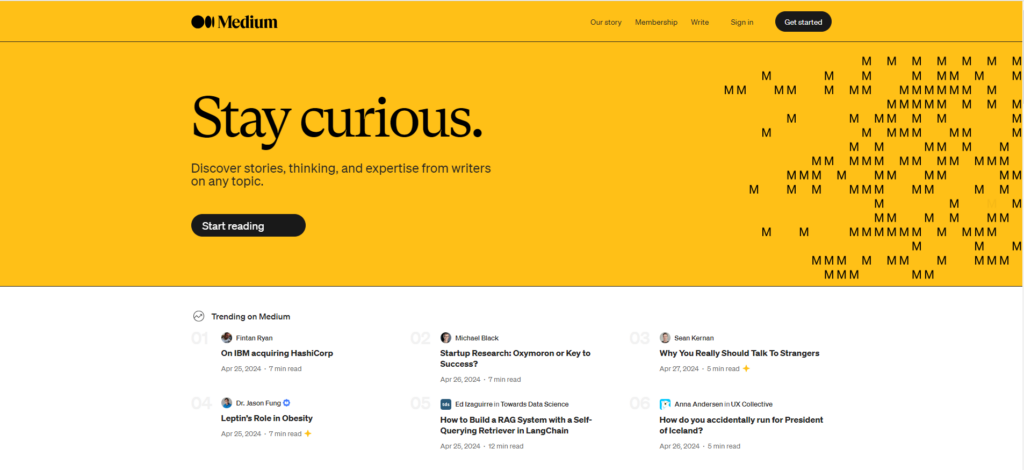This screenshot has height=470, width=1024.
Task: Click rank number 06
Action: coord(639,403)
